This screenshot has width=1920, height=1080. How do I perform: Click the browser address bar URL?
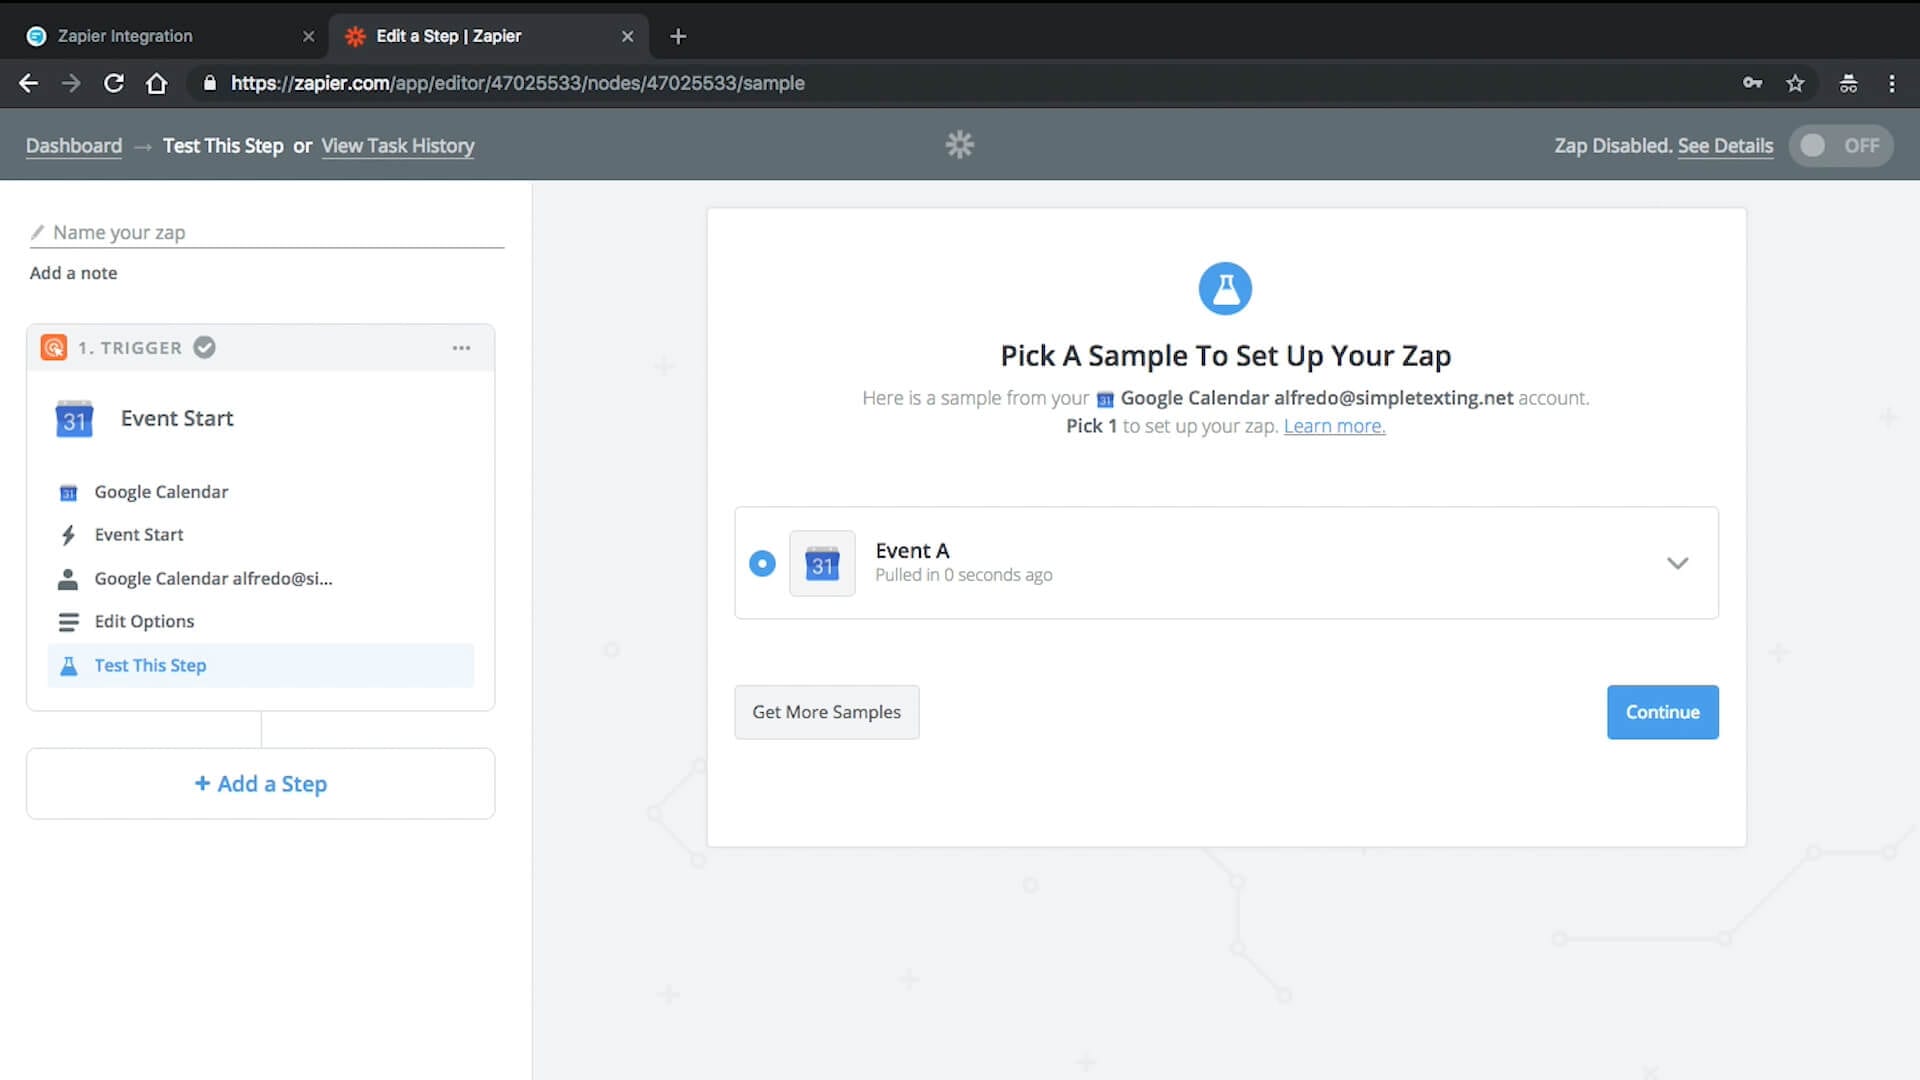click(518, 83)
